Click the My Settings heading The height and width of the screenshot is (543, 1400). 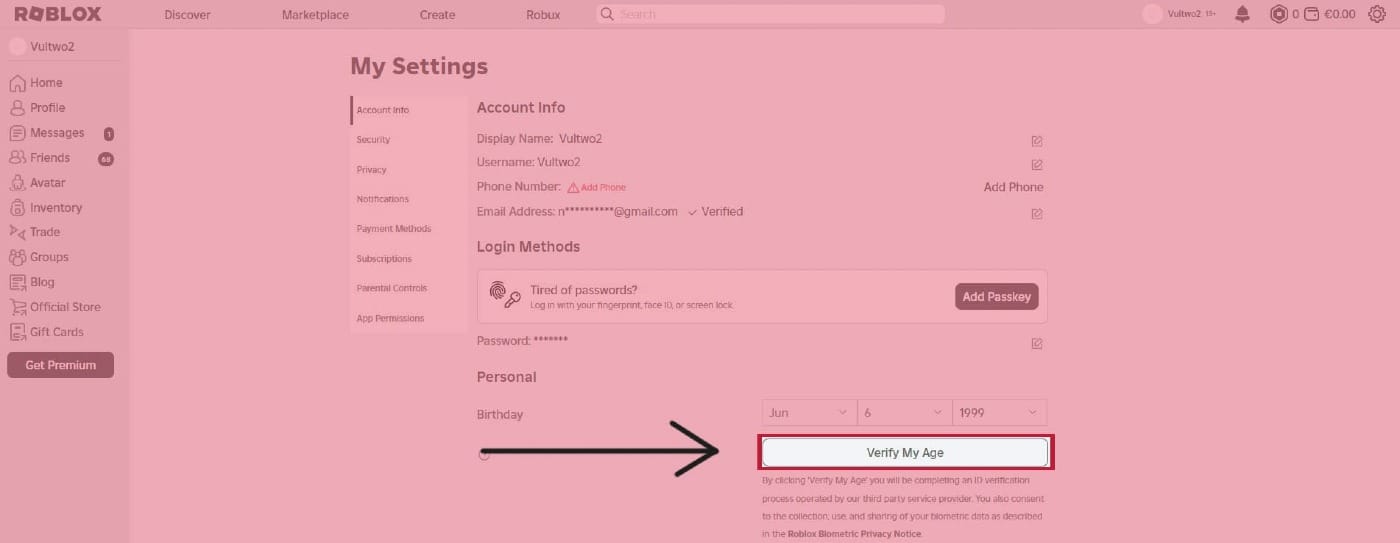[419, 66]
